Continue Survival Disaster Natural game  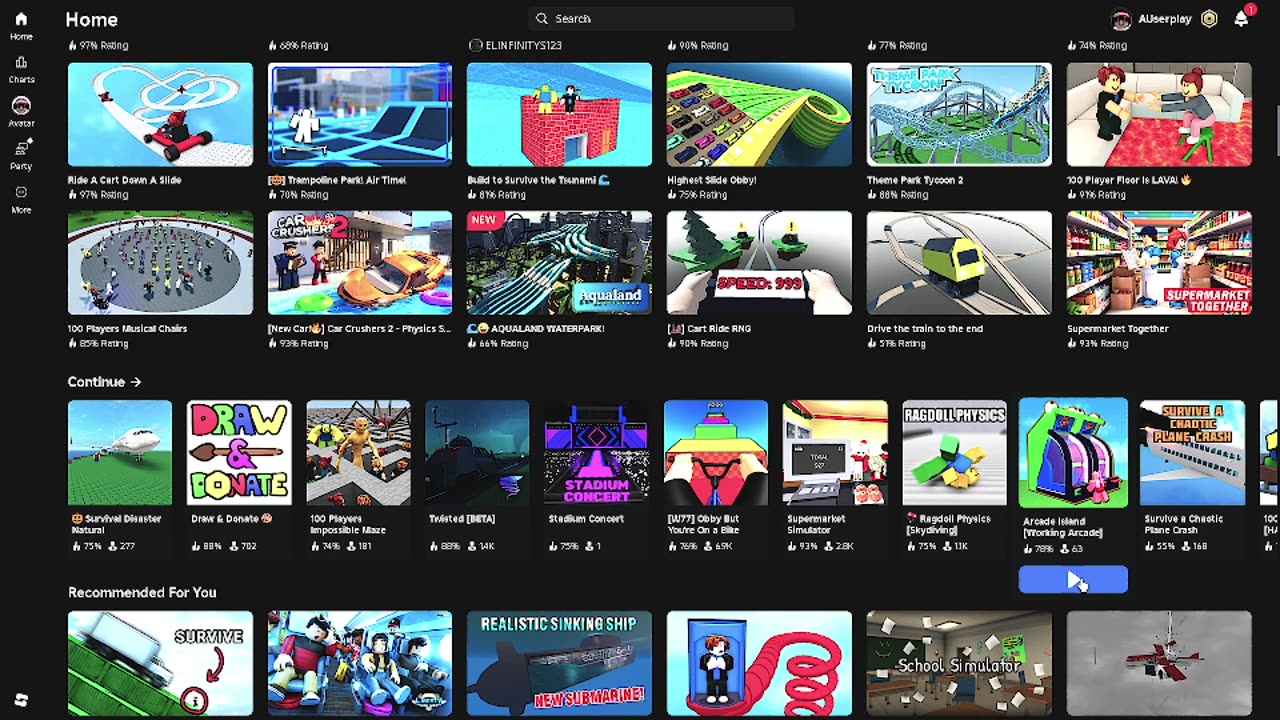120,453
